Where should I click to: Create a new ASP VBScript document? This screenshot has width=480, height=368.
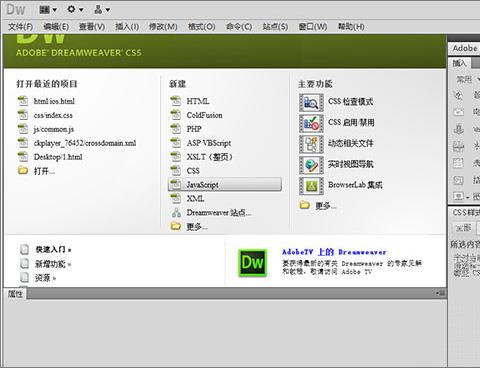coord(209,143)
